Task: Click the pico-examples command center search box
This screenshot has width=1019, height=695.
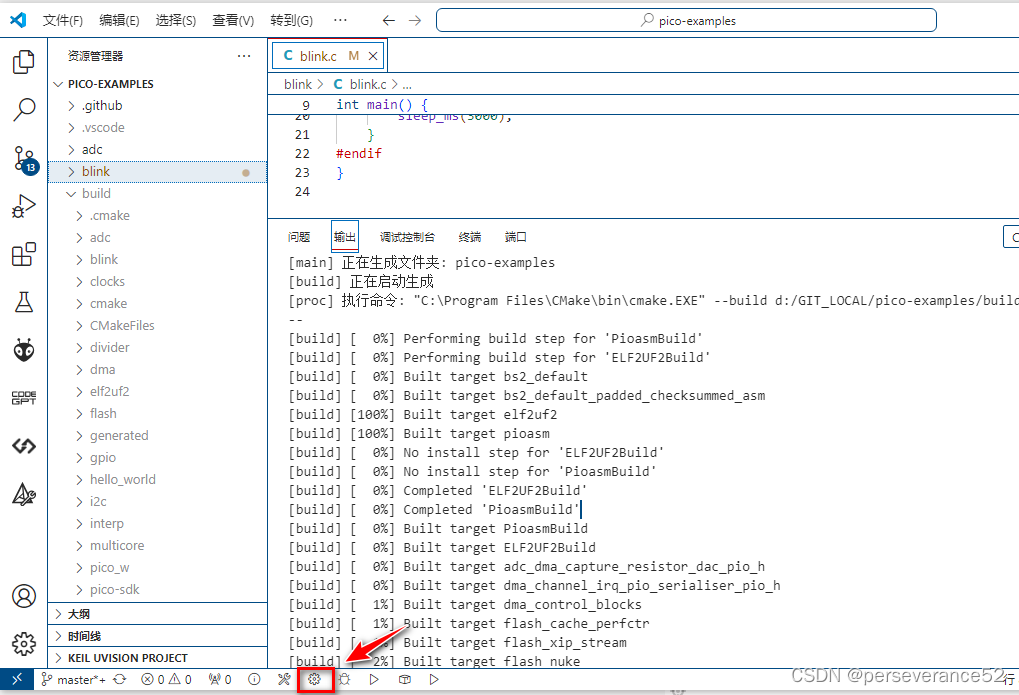Action: (686, 20)
